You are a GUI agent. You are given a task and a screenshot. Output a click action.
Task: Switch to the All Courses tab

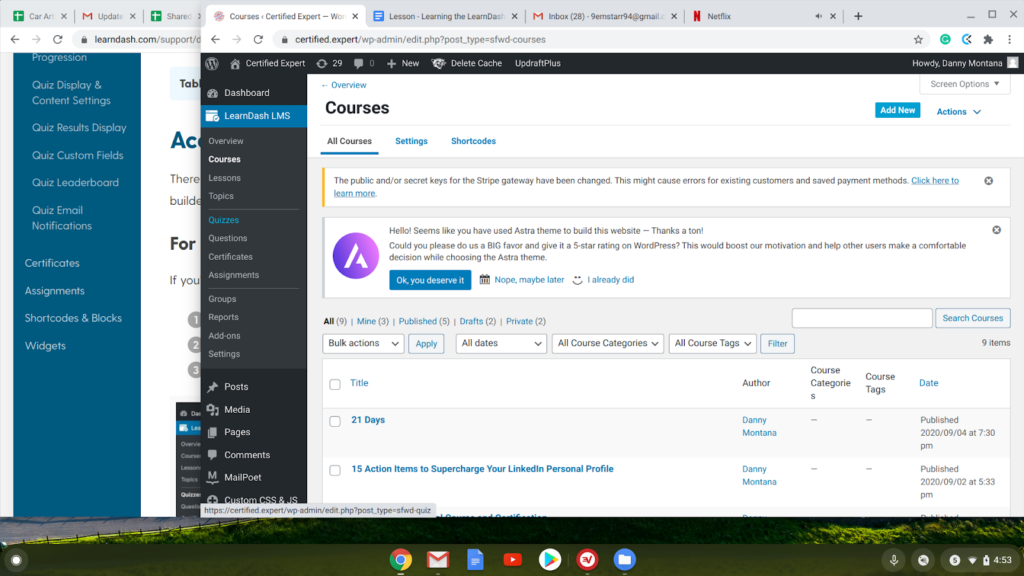pos(349,141)
